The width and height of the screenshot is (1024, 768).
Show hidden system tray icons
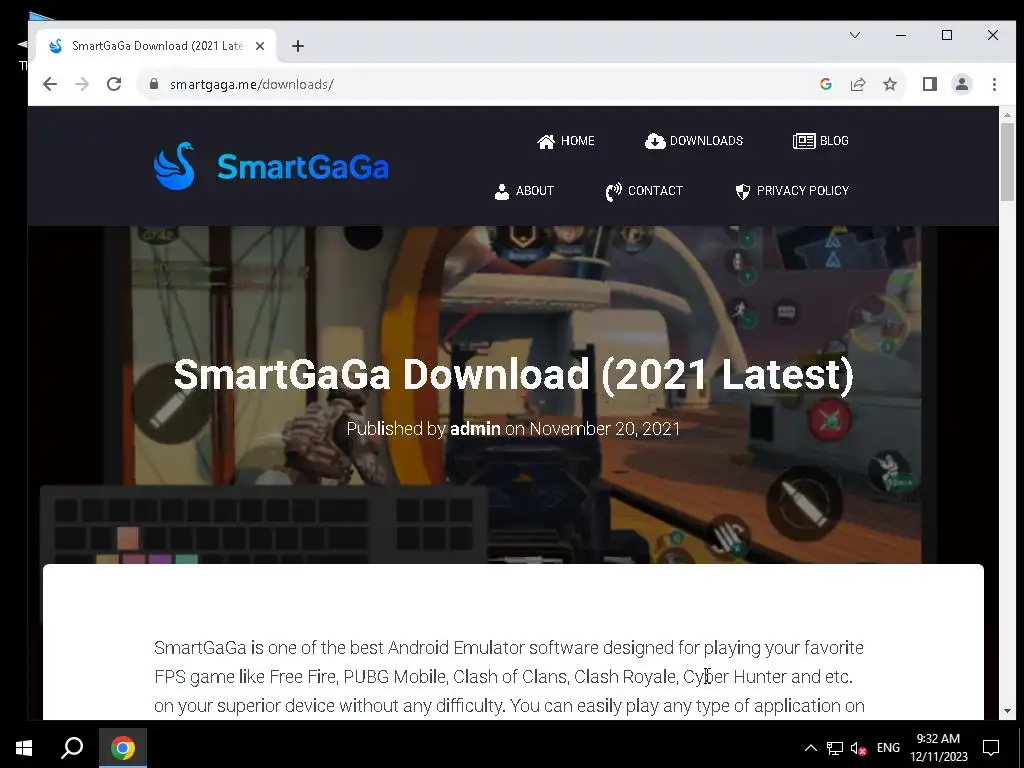(x=810, y=748)
